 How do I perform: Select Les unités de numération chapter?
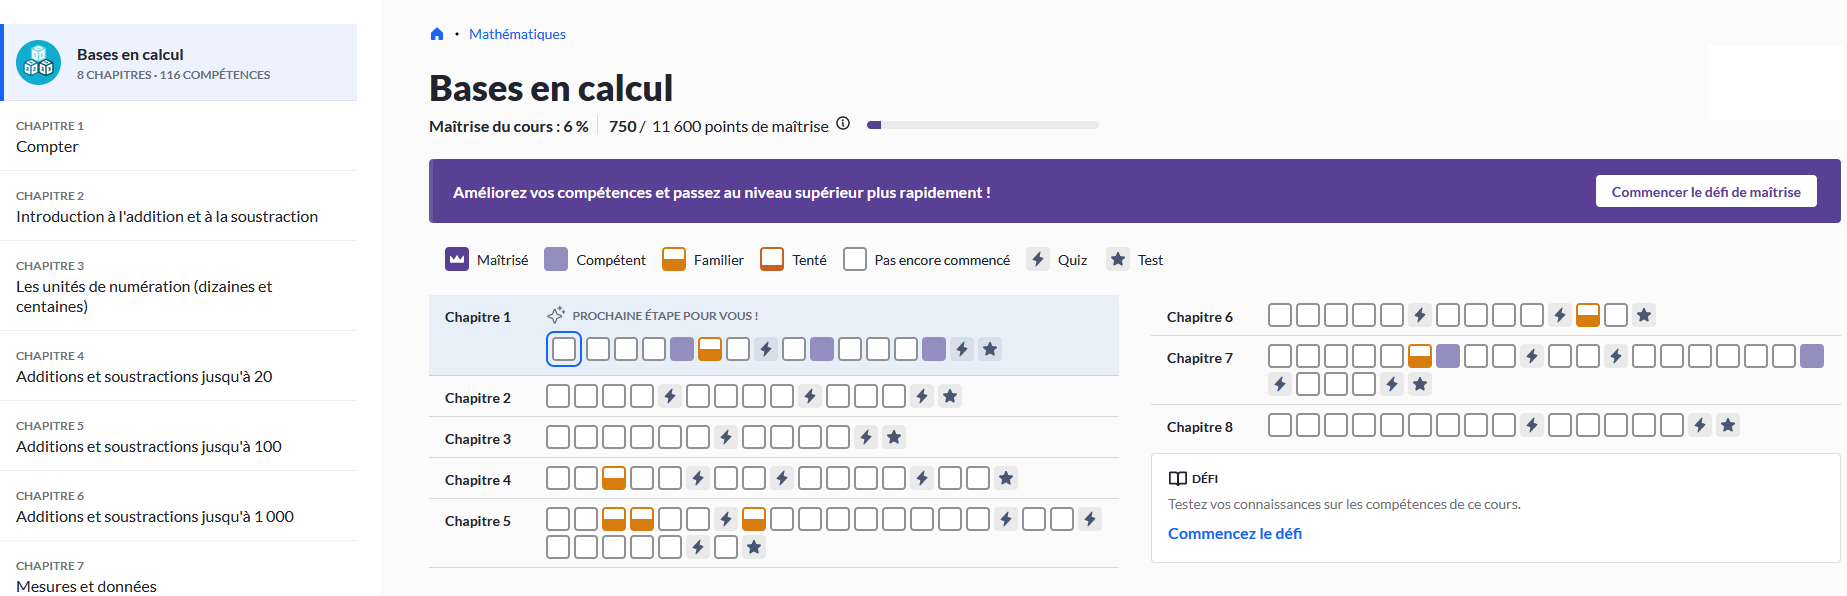point(178,286)
